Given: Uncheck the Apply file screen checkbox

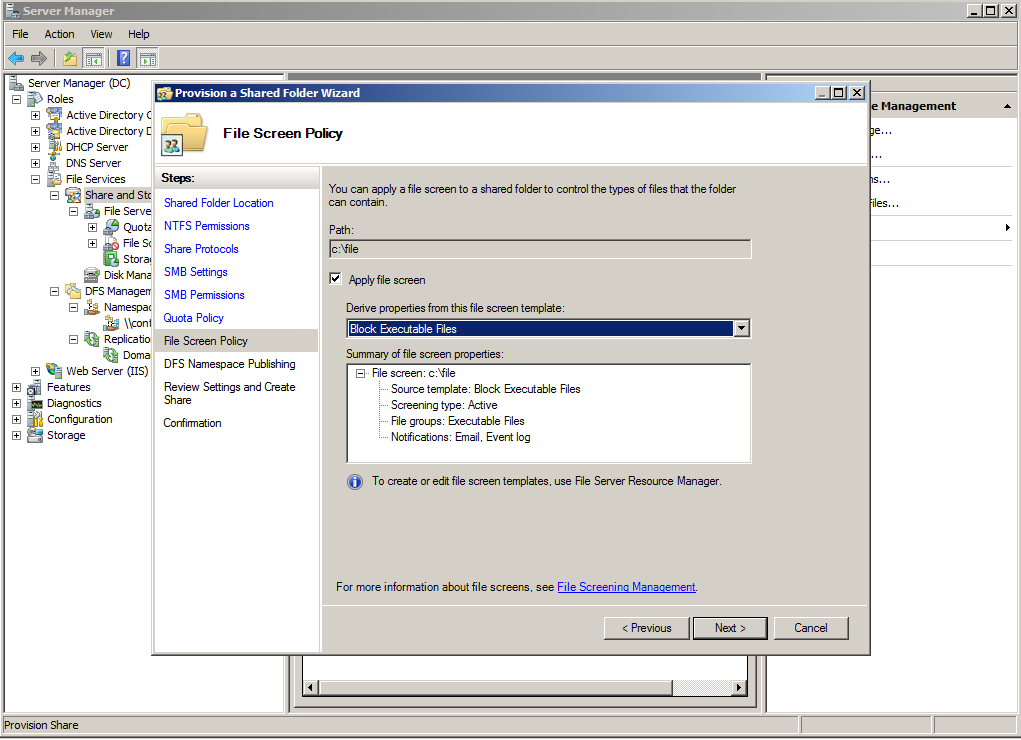Looking at the screenshot, I should (x=335, y=279).
